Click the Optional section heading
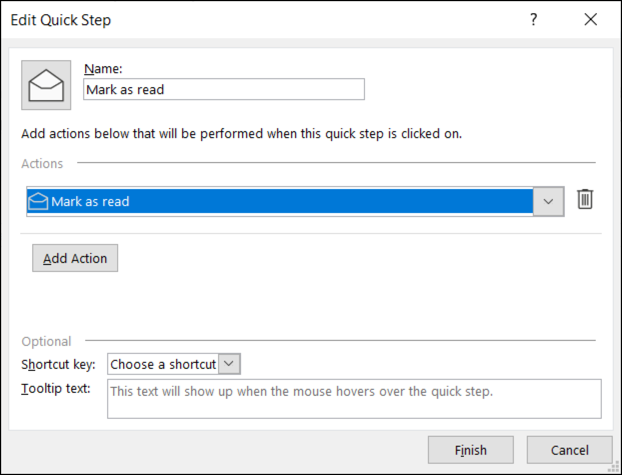Screen dimensions: 622x475 click(x=47, y=341)
